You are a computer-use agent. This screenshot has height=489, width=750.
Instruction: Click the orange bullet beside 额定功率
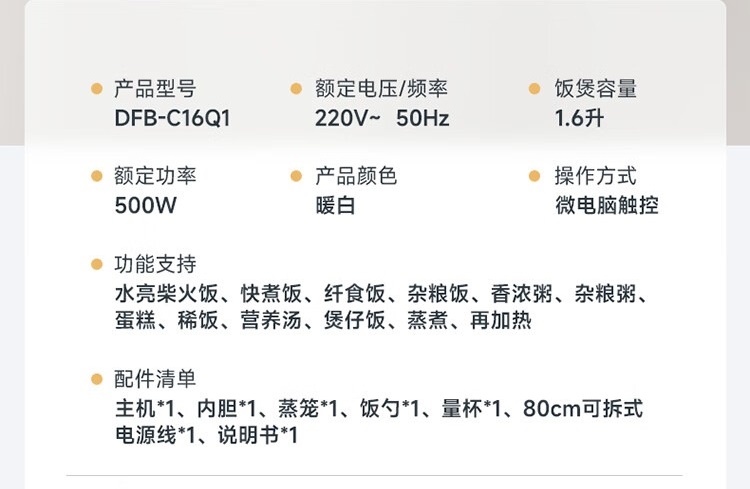tap(97, 176)
